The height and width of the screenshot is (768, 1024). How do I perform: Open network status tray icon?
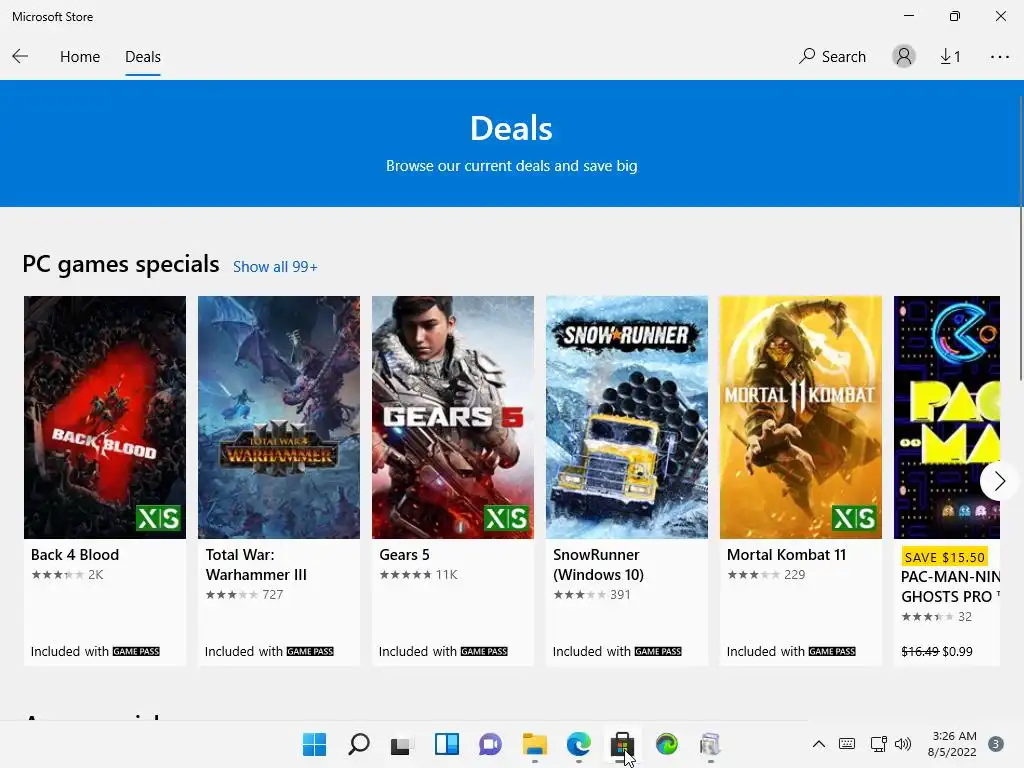pyautogui.click(x=878, y=744)
